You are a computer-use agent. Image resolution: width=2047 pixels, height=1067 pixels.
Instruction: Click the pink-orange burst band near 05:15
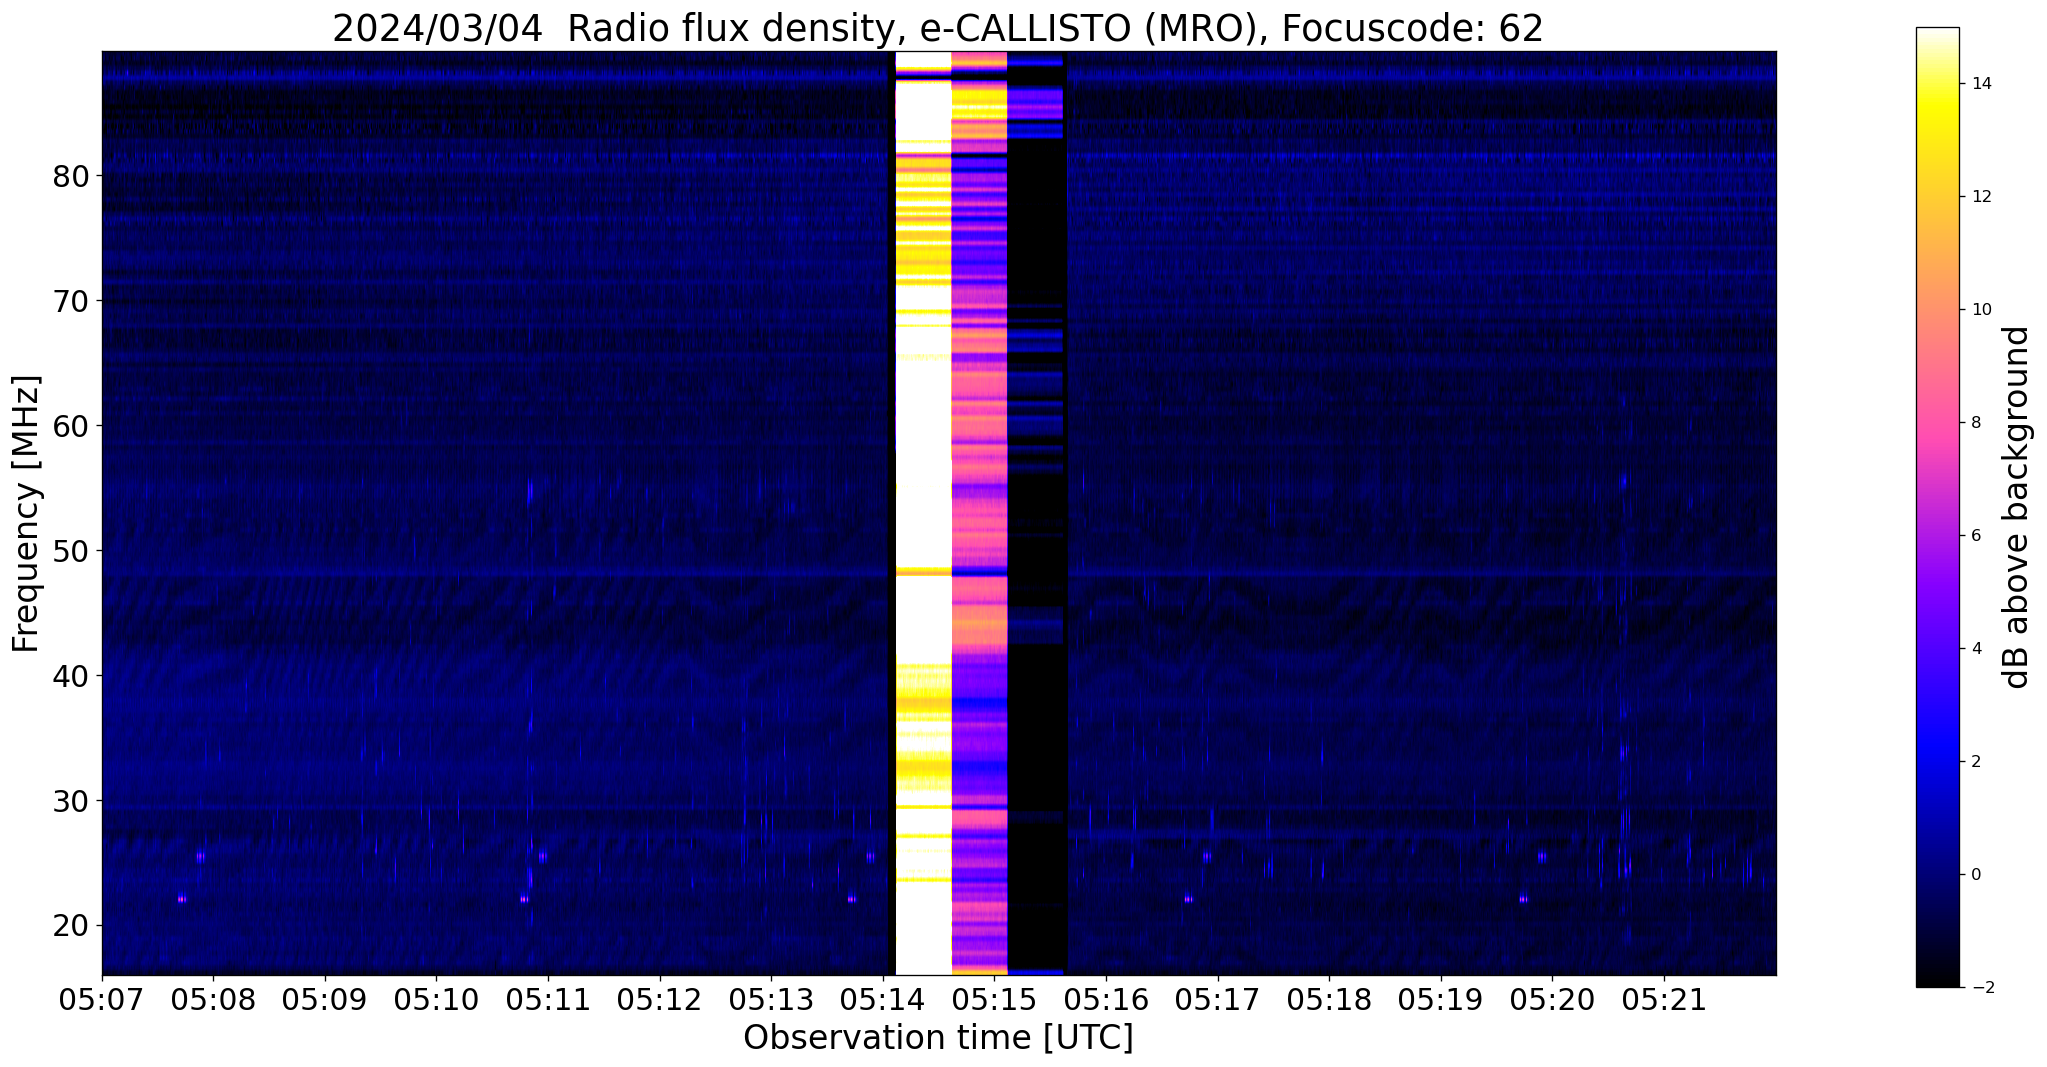click(979, 513)
